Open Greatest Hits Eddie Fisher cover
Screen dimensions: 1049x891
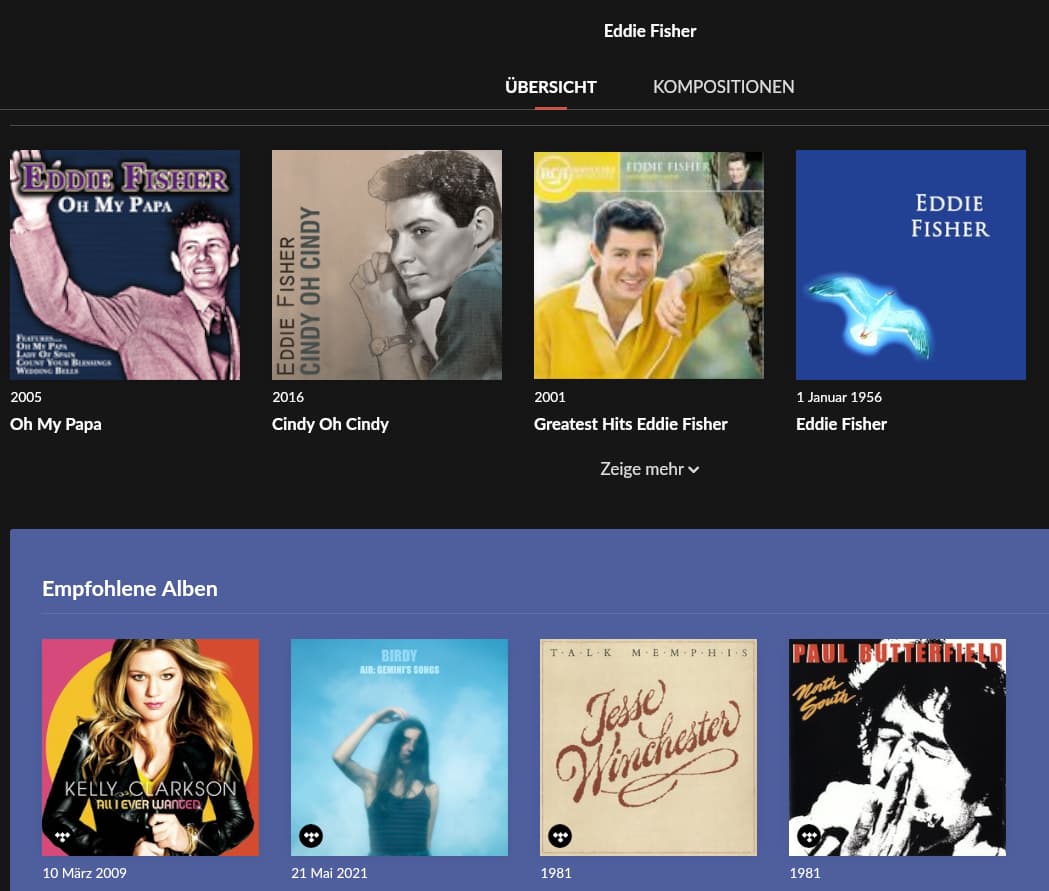648,265
